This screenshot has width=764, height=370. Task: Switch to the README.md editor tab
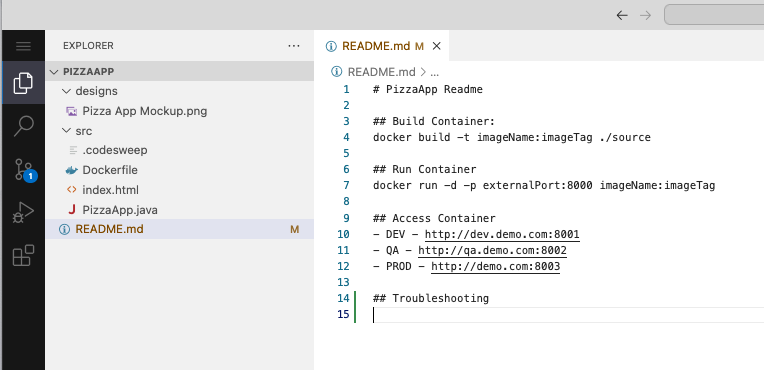pos(376,46)
